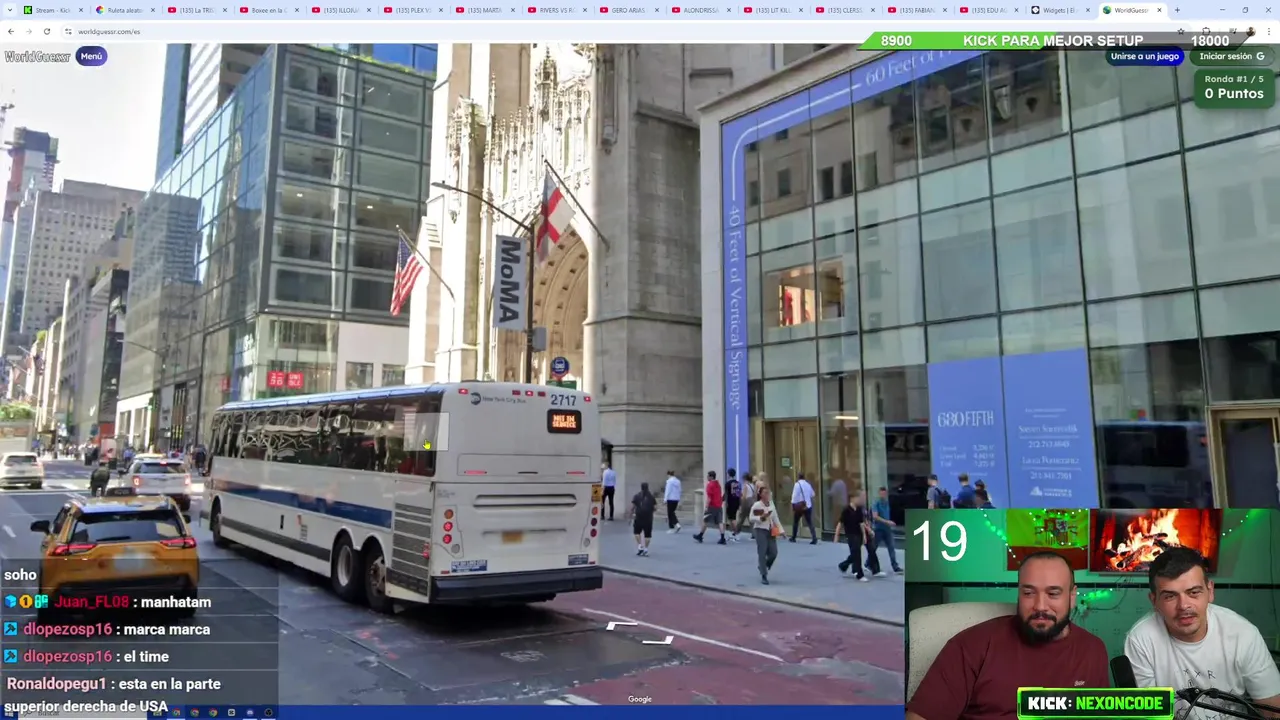Switch to the 'GERO ARIAS' tab
This screenshot has height=720, width=1280.
pos(628,10)
